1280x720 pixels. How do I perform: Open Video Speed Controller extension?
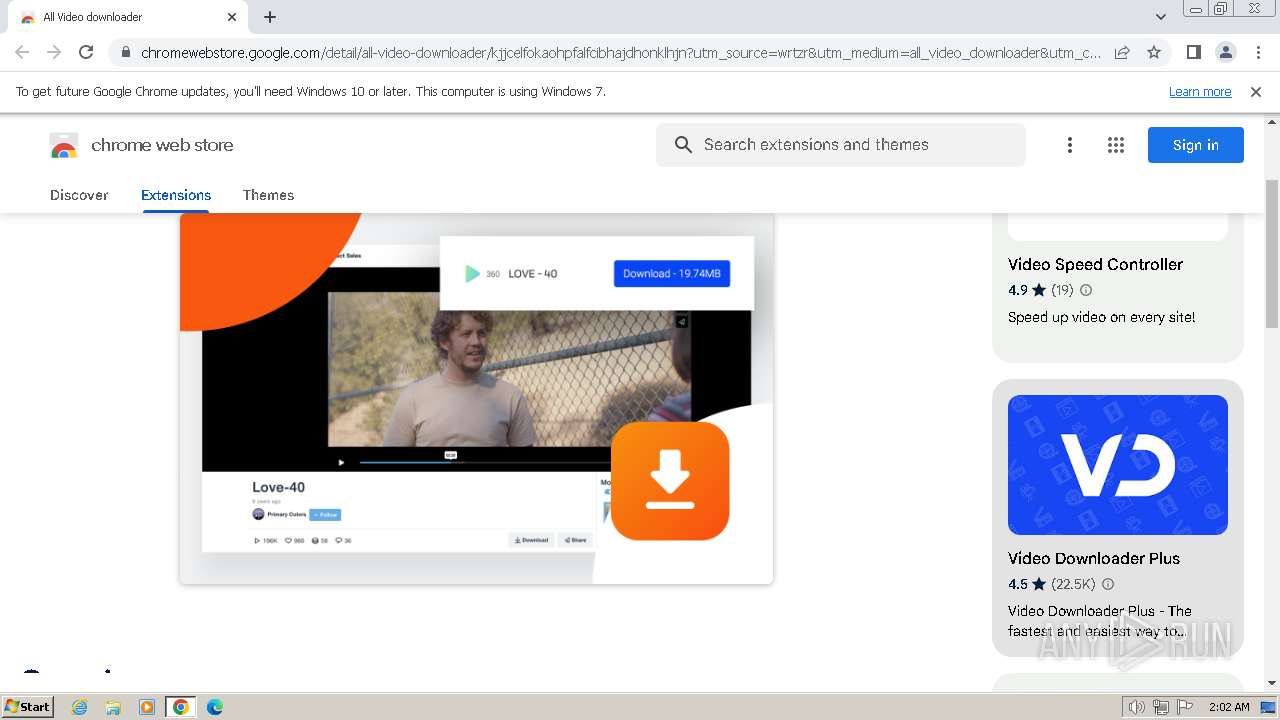coord(1095,264)
